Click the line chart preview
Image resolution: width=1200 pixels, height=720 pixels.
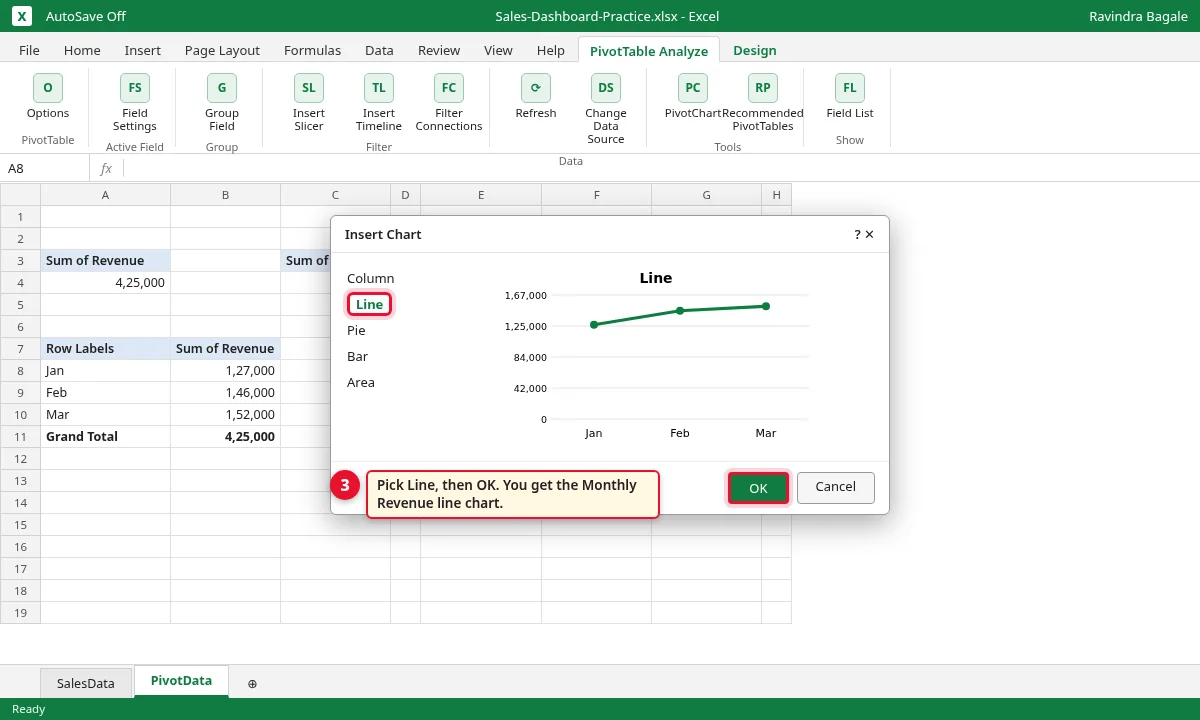[655, 355]
